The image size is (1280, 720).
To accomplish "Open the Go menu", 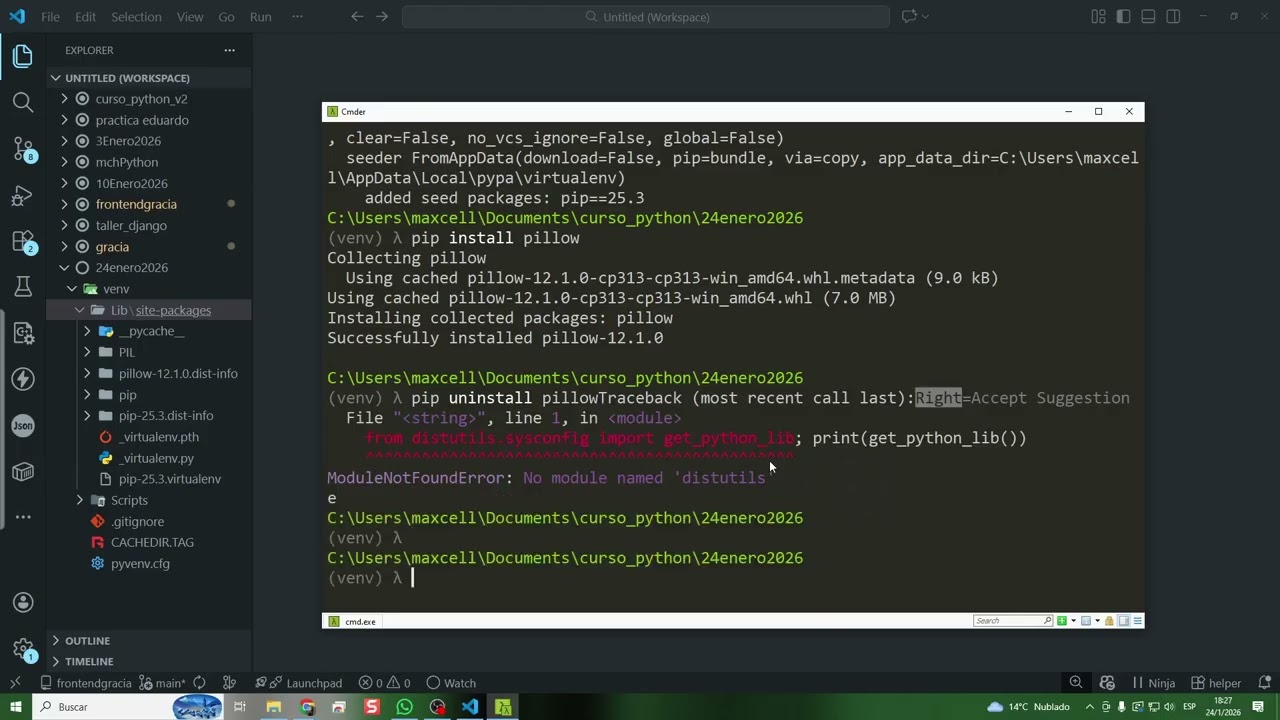I will [226, 17].
